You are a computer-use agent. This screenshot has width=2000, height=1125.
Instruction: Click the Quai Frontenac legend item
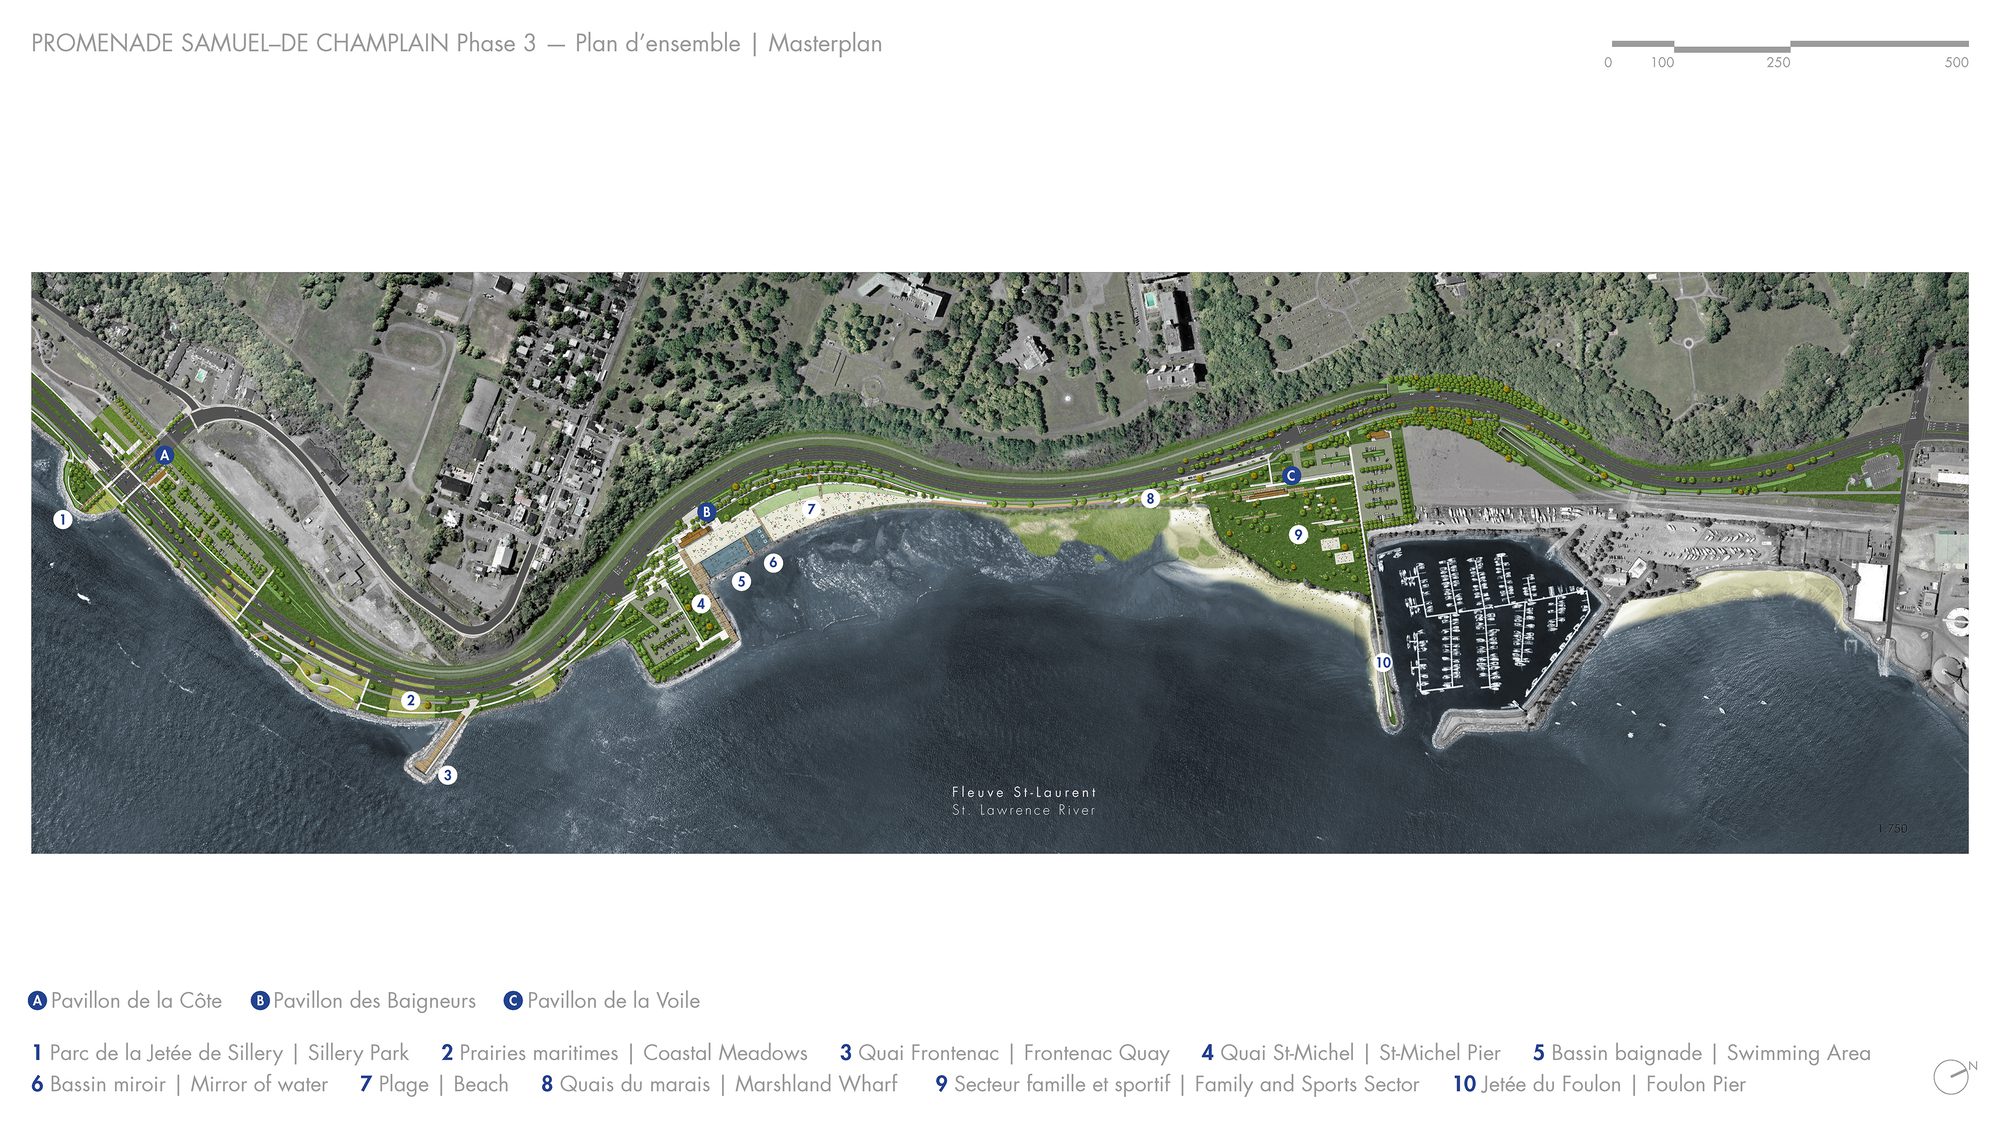click(x=1004, y=1053)
